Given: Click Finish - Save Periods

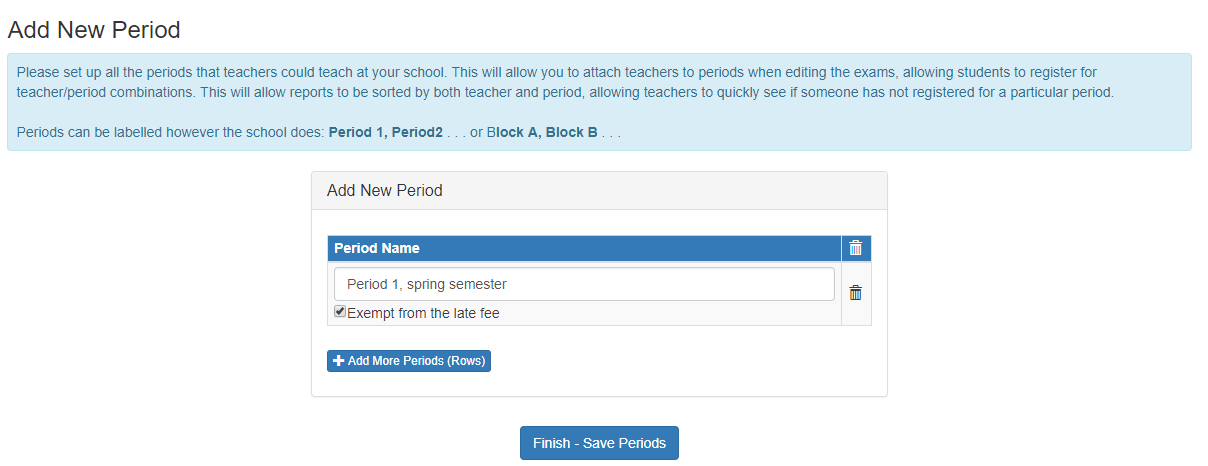Looking at the screenshot, I should pyautogui.click(x=599, y=443).
